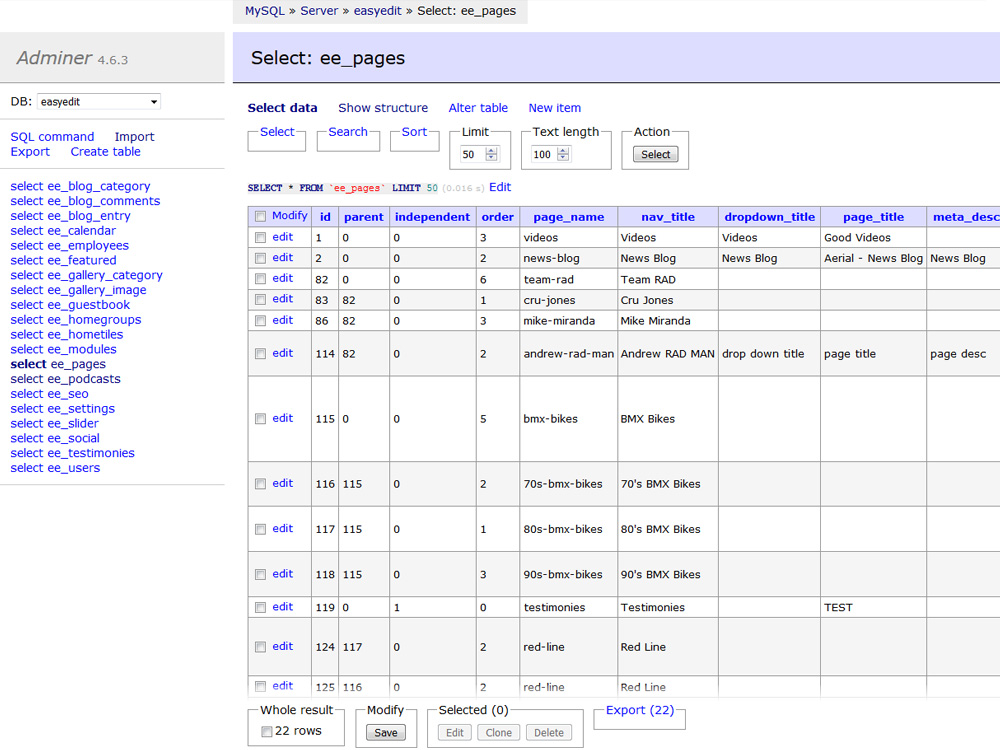This screenshot has height=750, width=1000.
Task: Click the Save button under Modify
Action: pyautogui.click(x=385, y=733)
